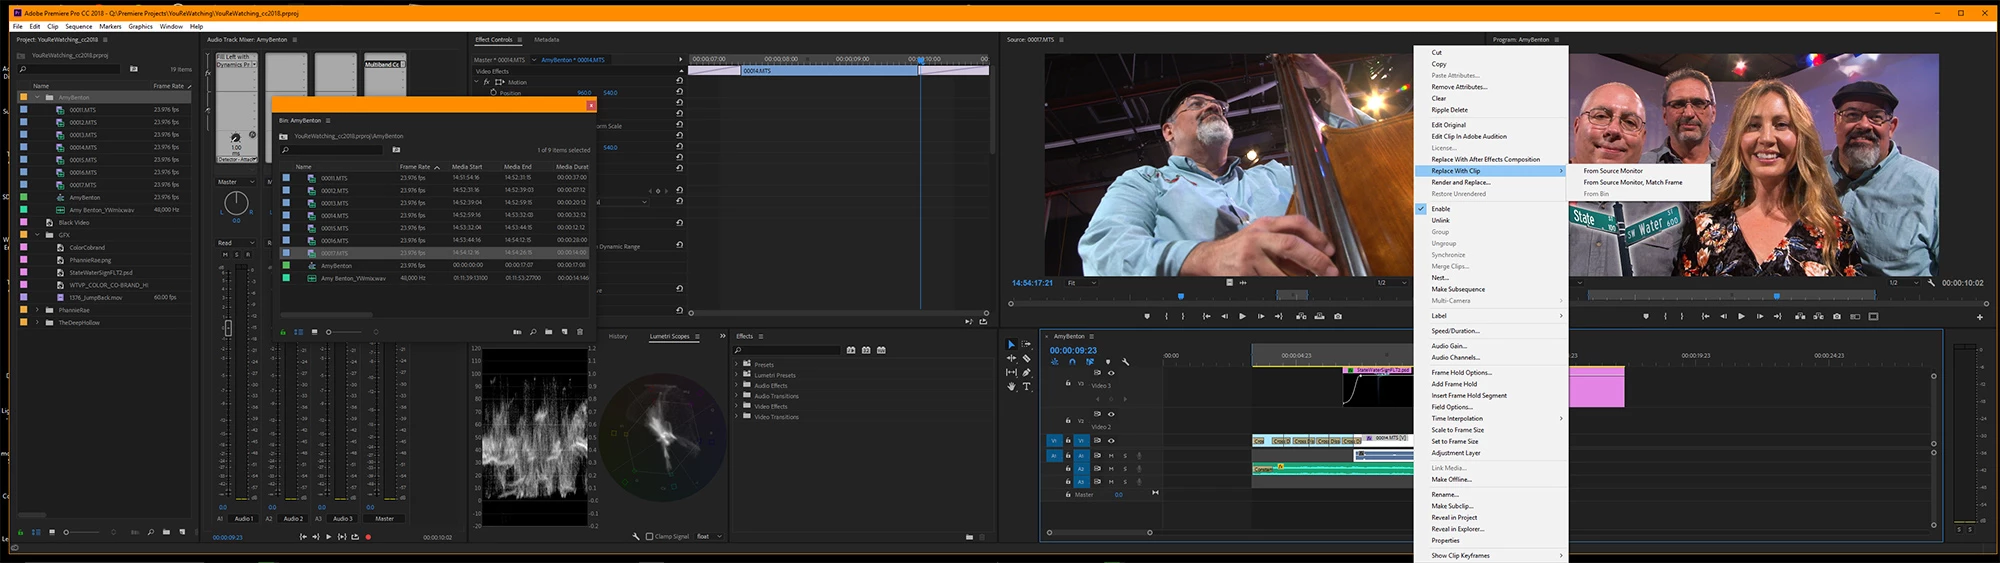2000x563 pixels.
Task: Select Reveal in Project
Action: (x=1454, y=518)
